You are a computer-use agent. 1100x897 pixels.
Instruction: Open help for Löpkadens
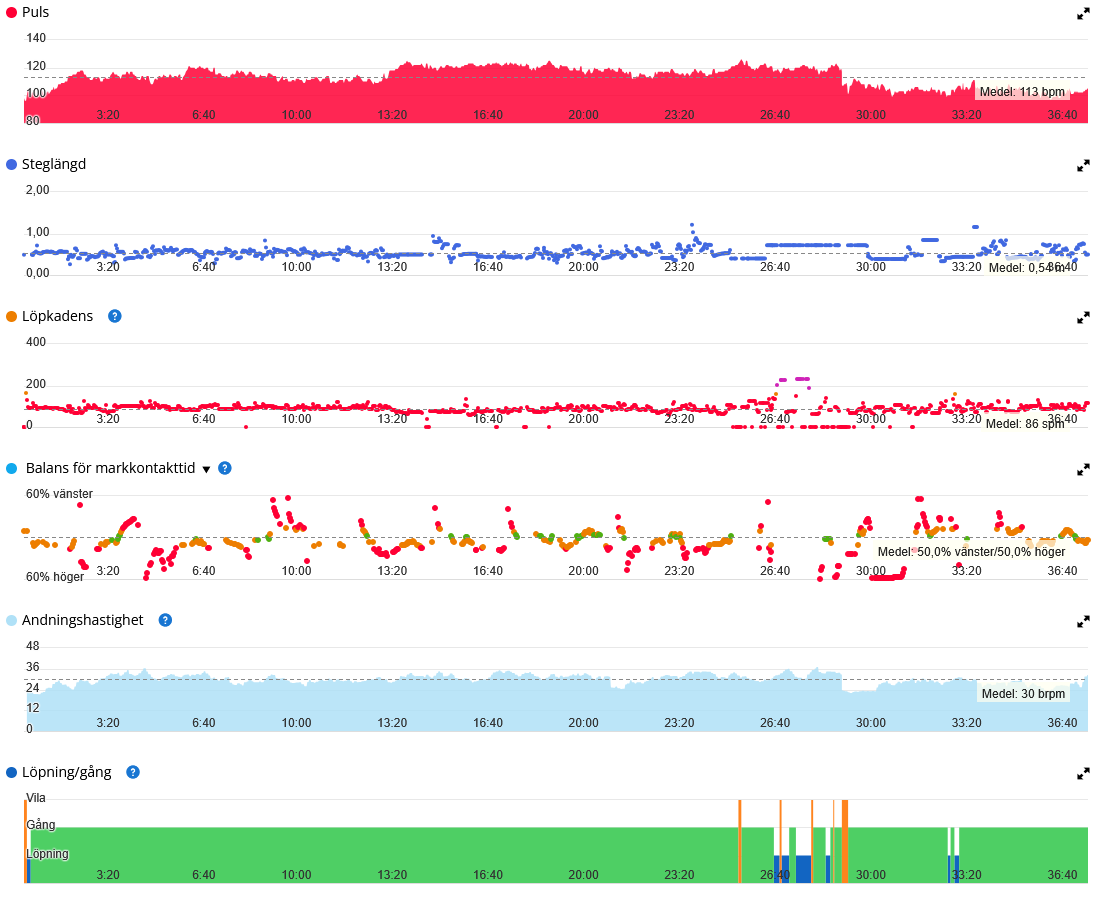point(114,316)
